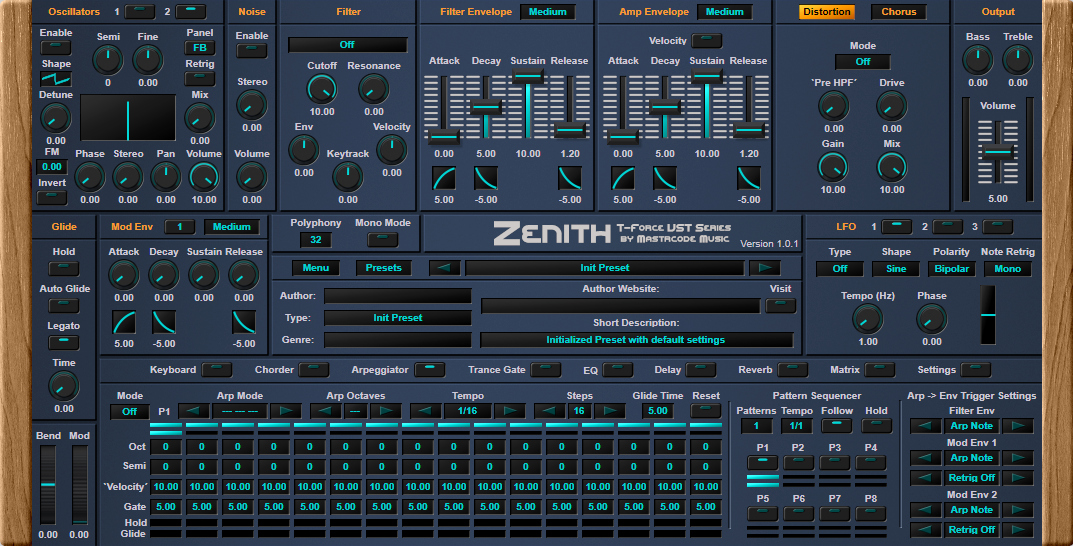Toggle the Auto Glide switch
Screen dimensions: 1073x546
[x=64, y=304]
